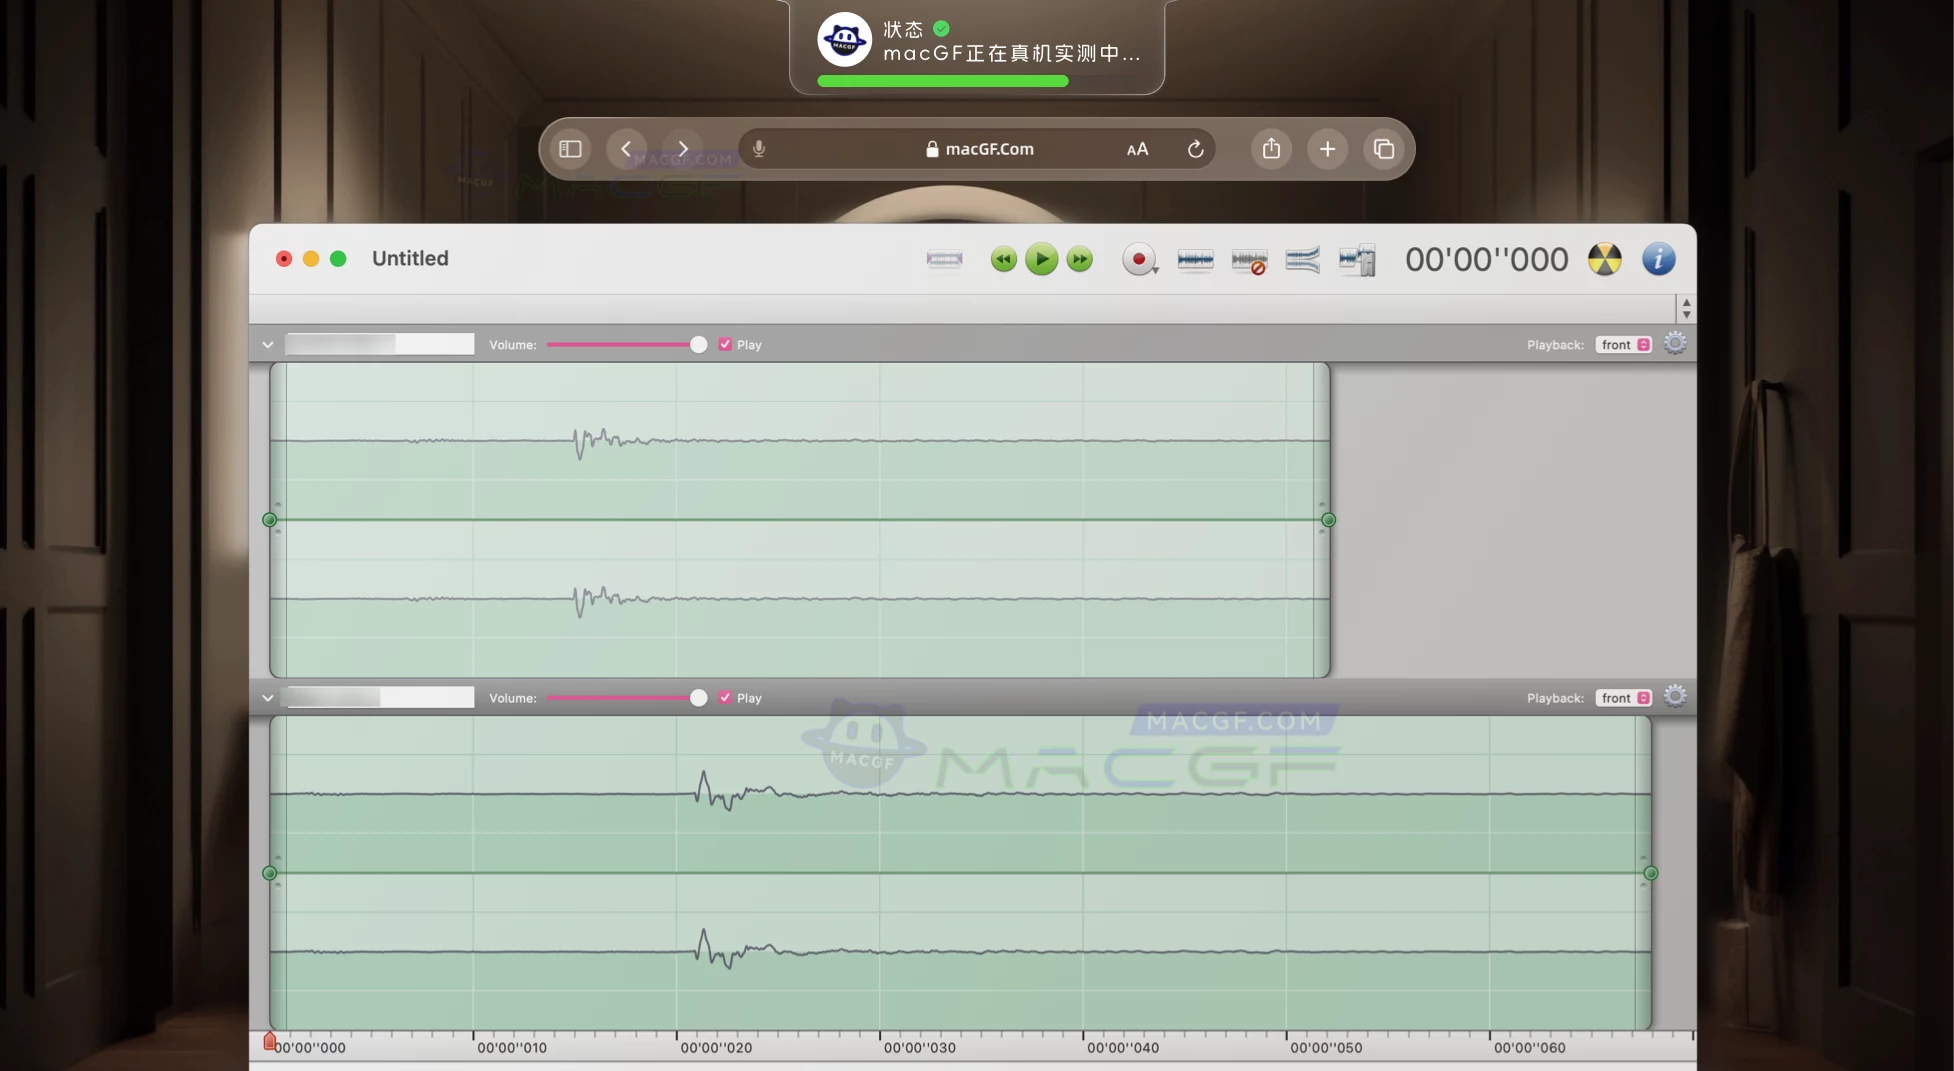The image size is (1954, 1071).
Task: Select the trim/cut tool on the toolbar
Action: click(x=943, y=260)
